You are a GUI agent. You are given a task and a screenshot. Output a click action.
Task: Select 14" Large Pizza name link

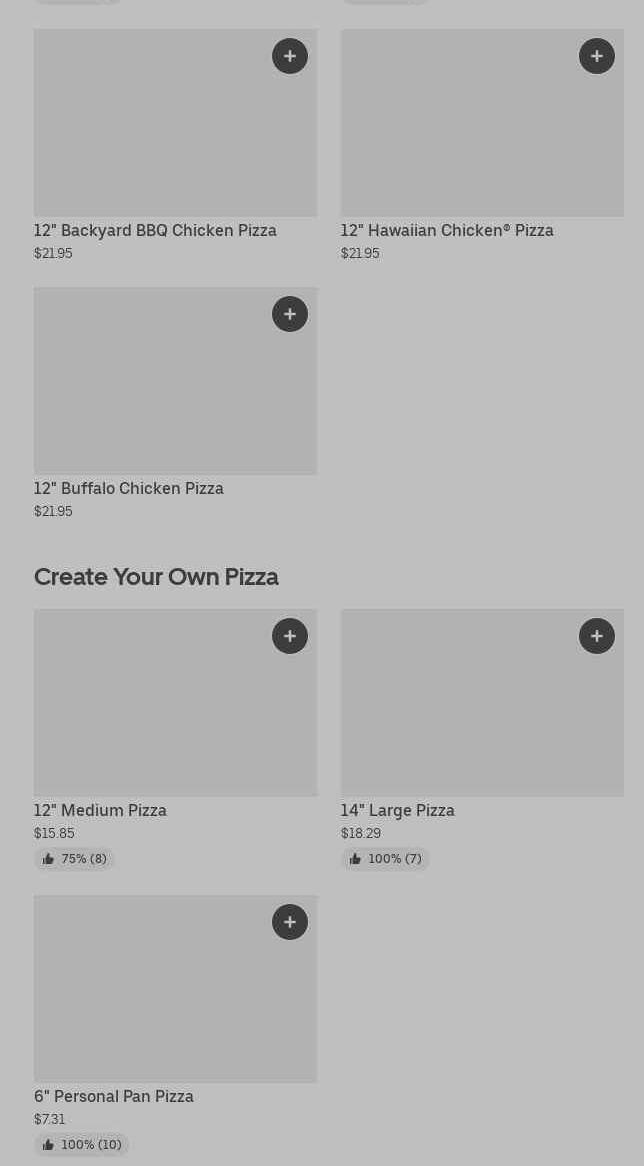point(397,811)
